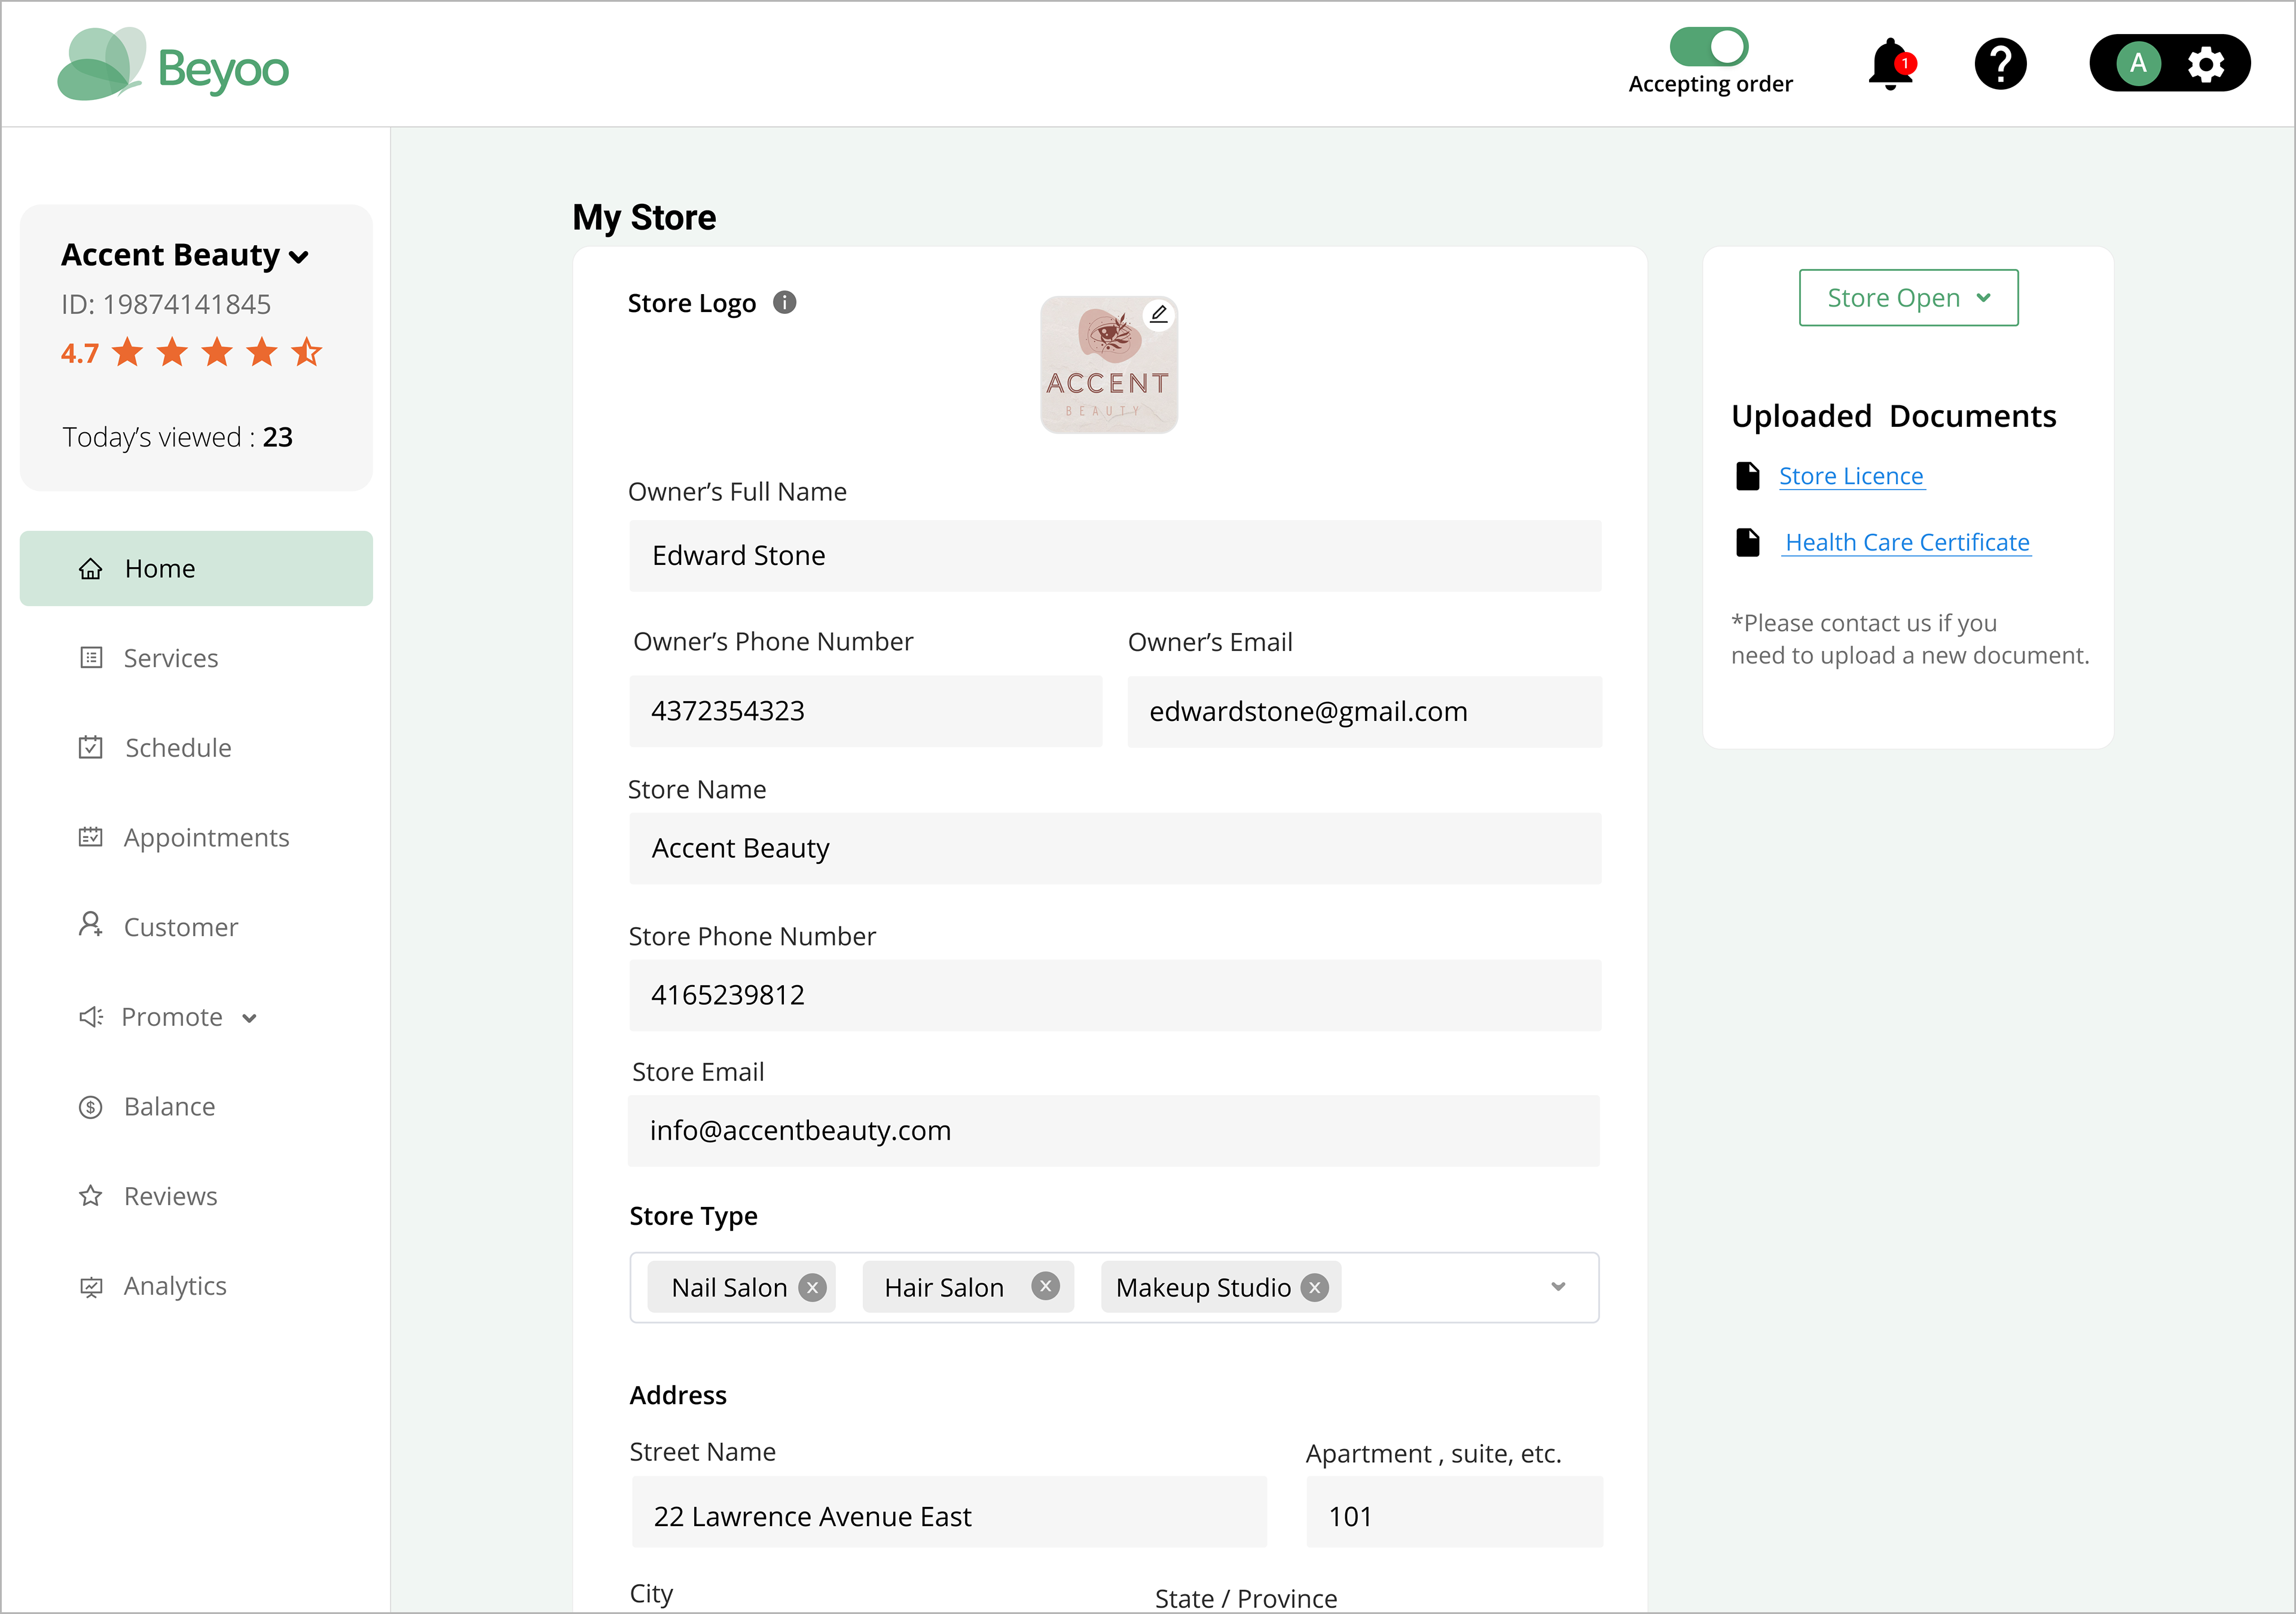The image size is (2296, 1614).
Task: Click the Beyoo logo
Action: click(173, 65)
